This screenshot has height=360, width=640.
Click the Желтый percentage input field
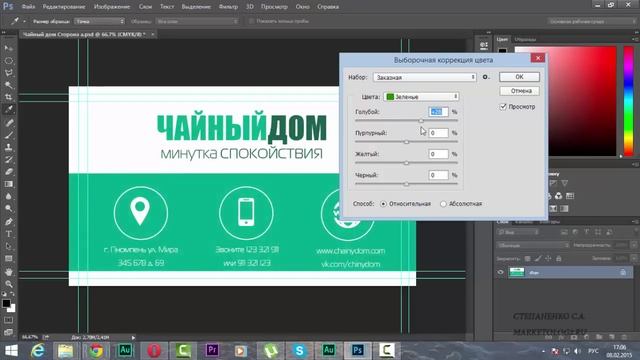(x=438, y=154)
